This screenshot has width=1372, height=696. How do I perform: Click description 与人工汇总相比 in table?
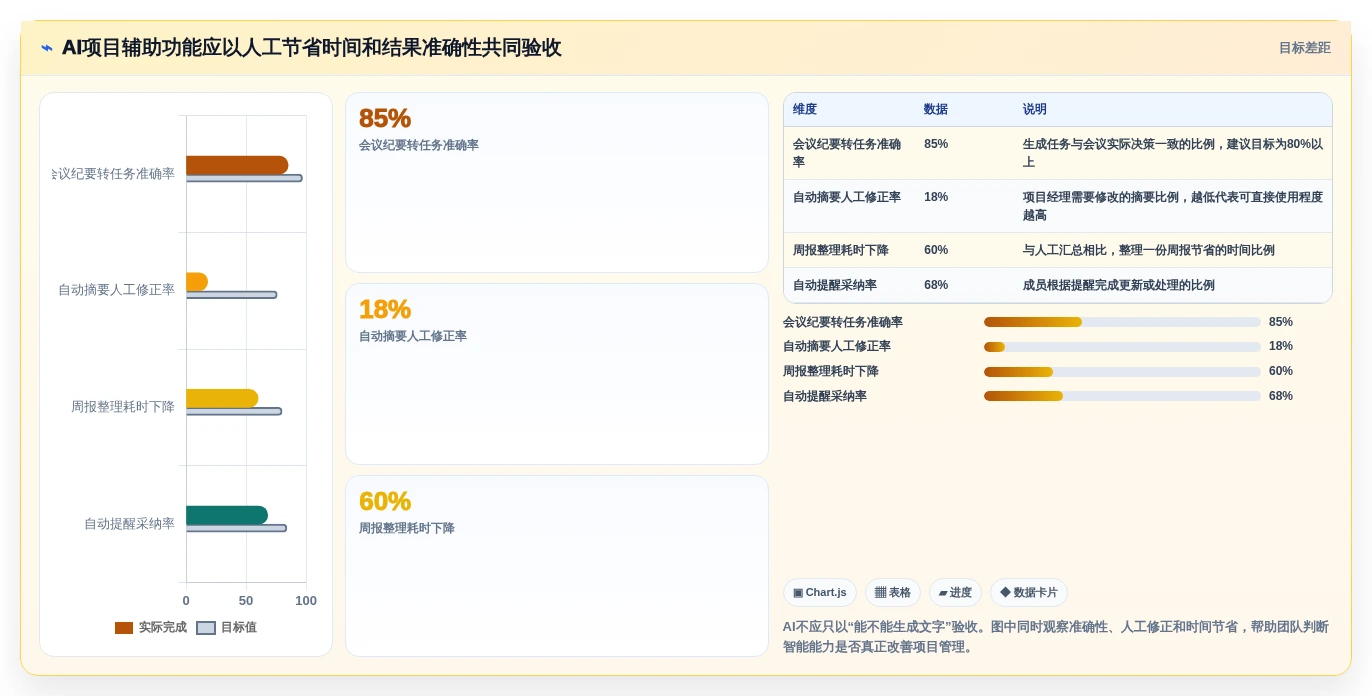(x=1149, y=250)
